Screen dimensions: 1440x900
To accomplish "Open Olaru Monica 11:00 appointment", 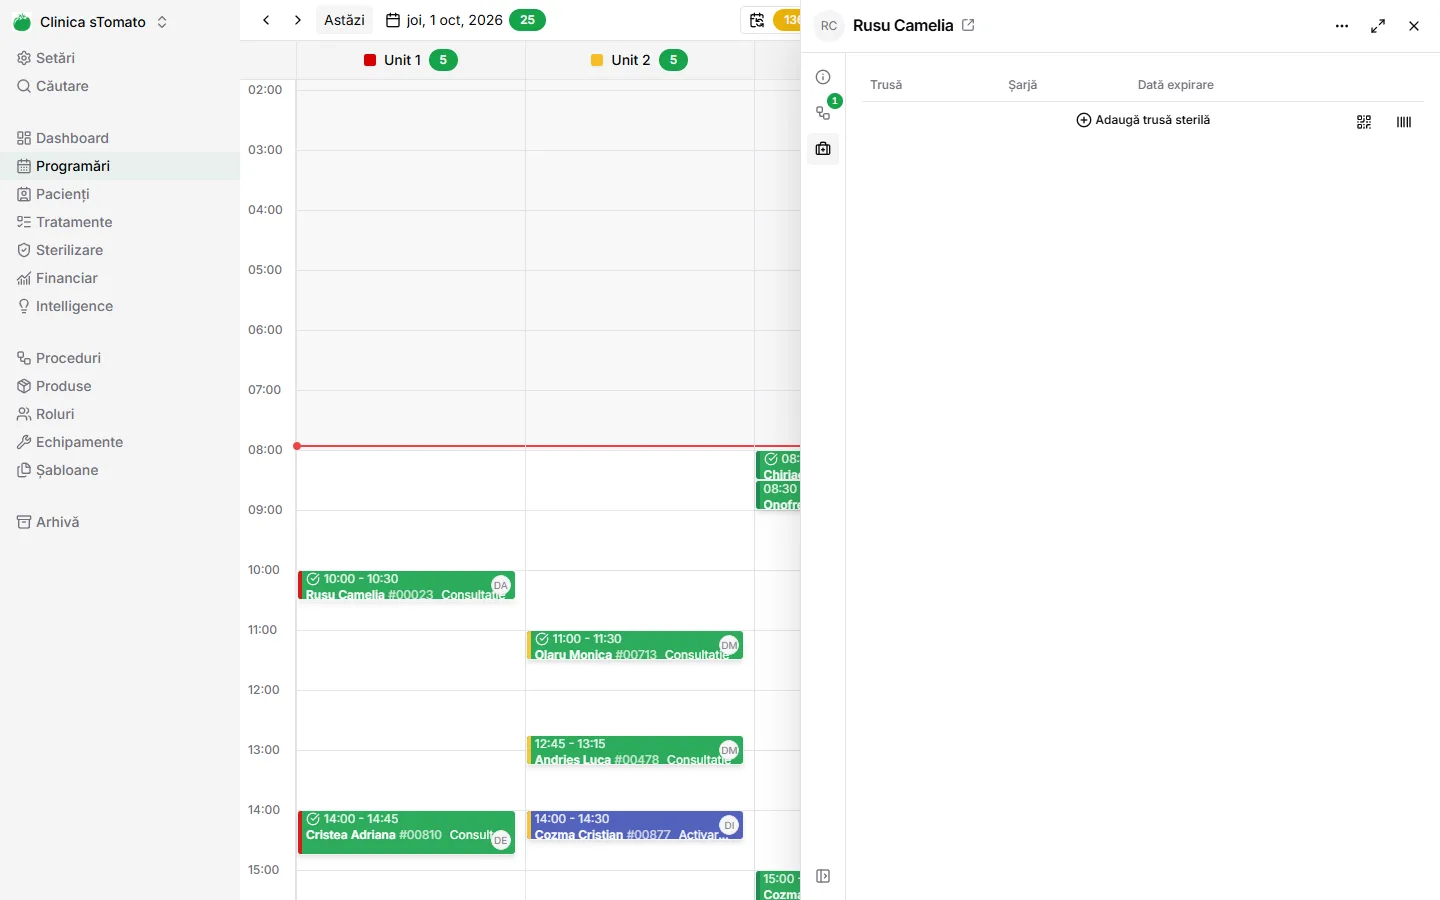I will pos(635,646).
